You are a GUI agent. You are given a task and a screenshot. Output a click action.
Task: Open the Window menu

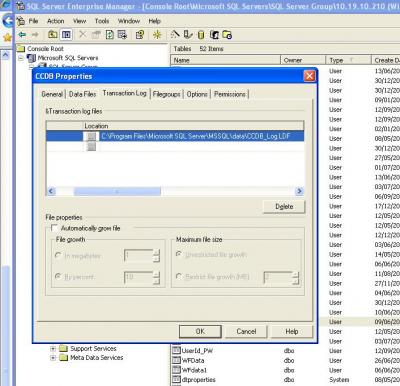tap(129, 21)
